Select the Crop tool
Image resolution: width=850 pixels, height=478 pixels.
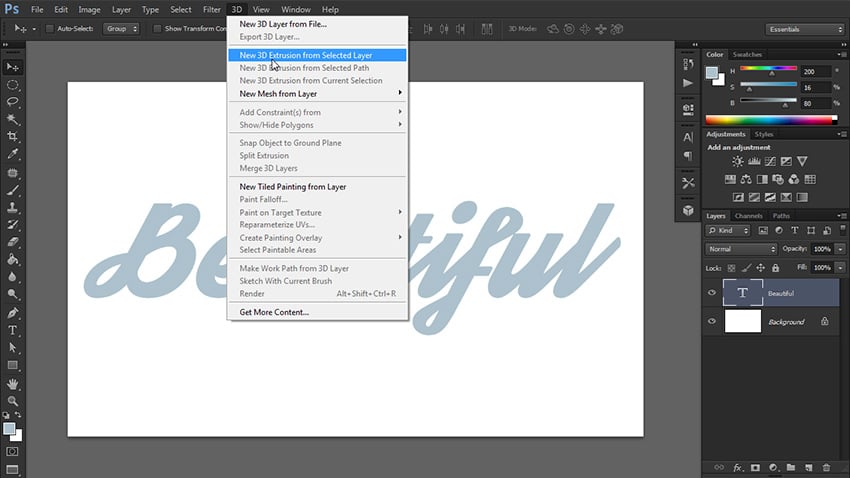13,136
